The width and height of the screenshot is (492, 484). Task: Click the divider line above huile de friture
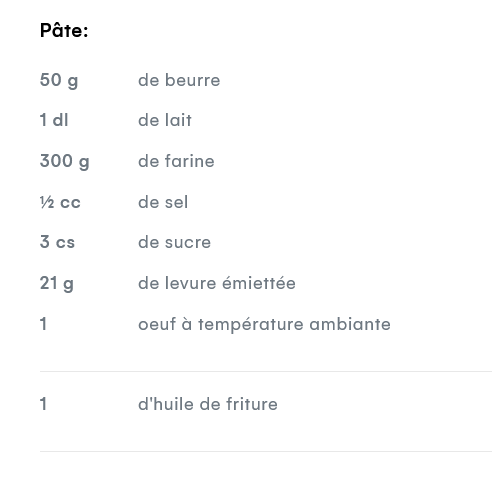pos(266,371)
